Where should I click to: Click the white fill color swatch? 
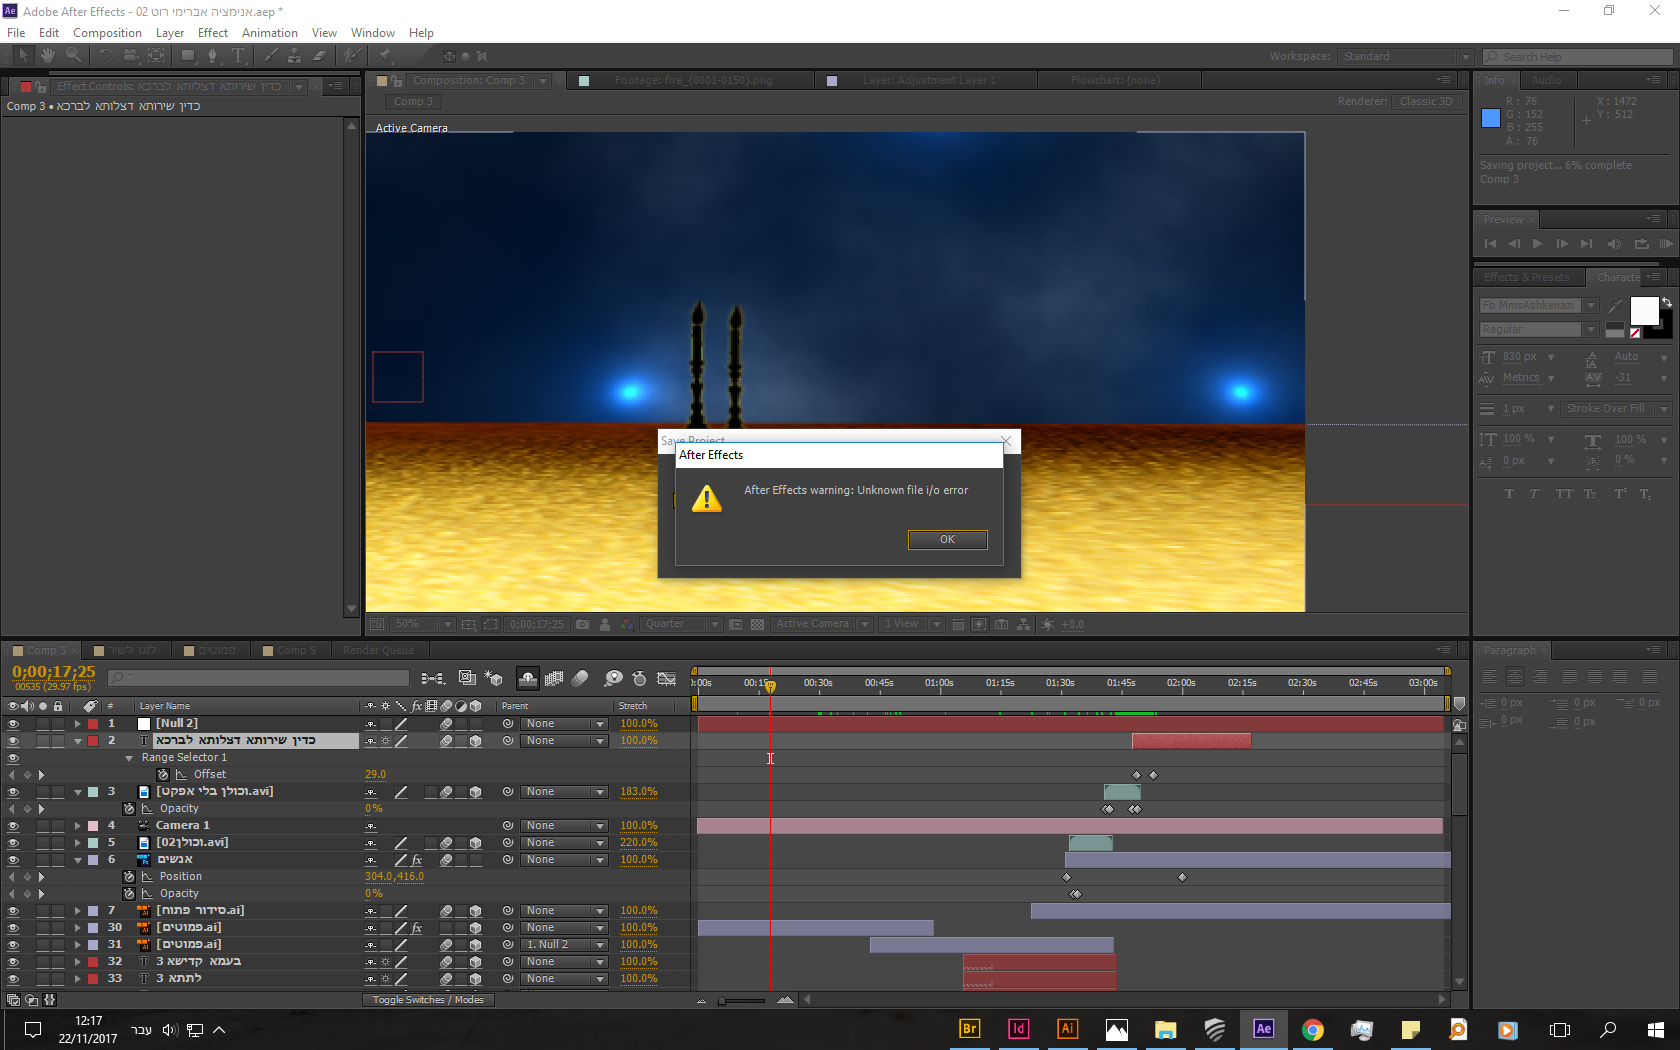coord(1644,311)
